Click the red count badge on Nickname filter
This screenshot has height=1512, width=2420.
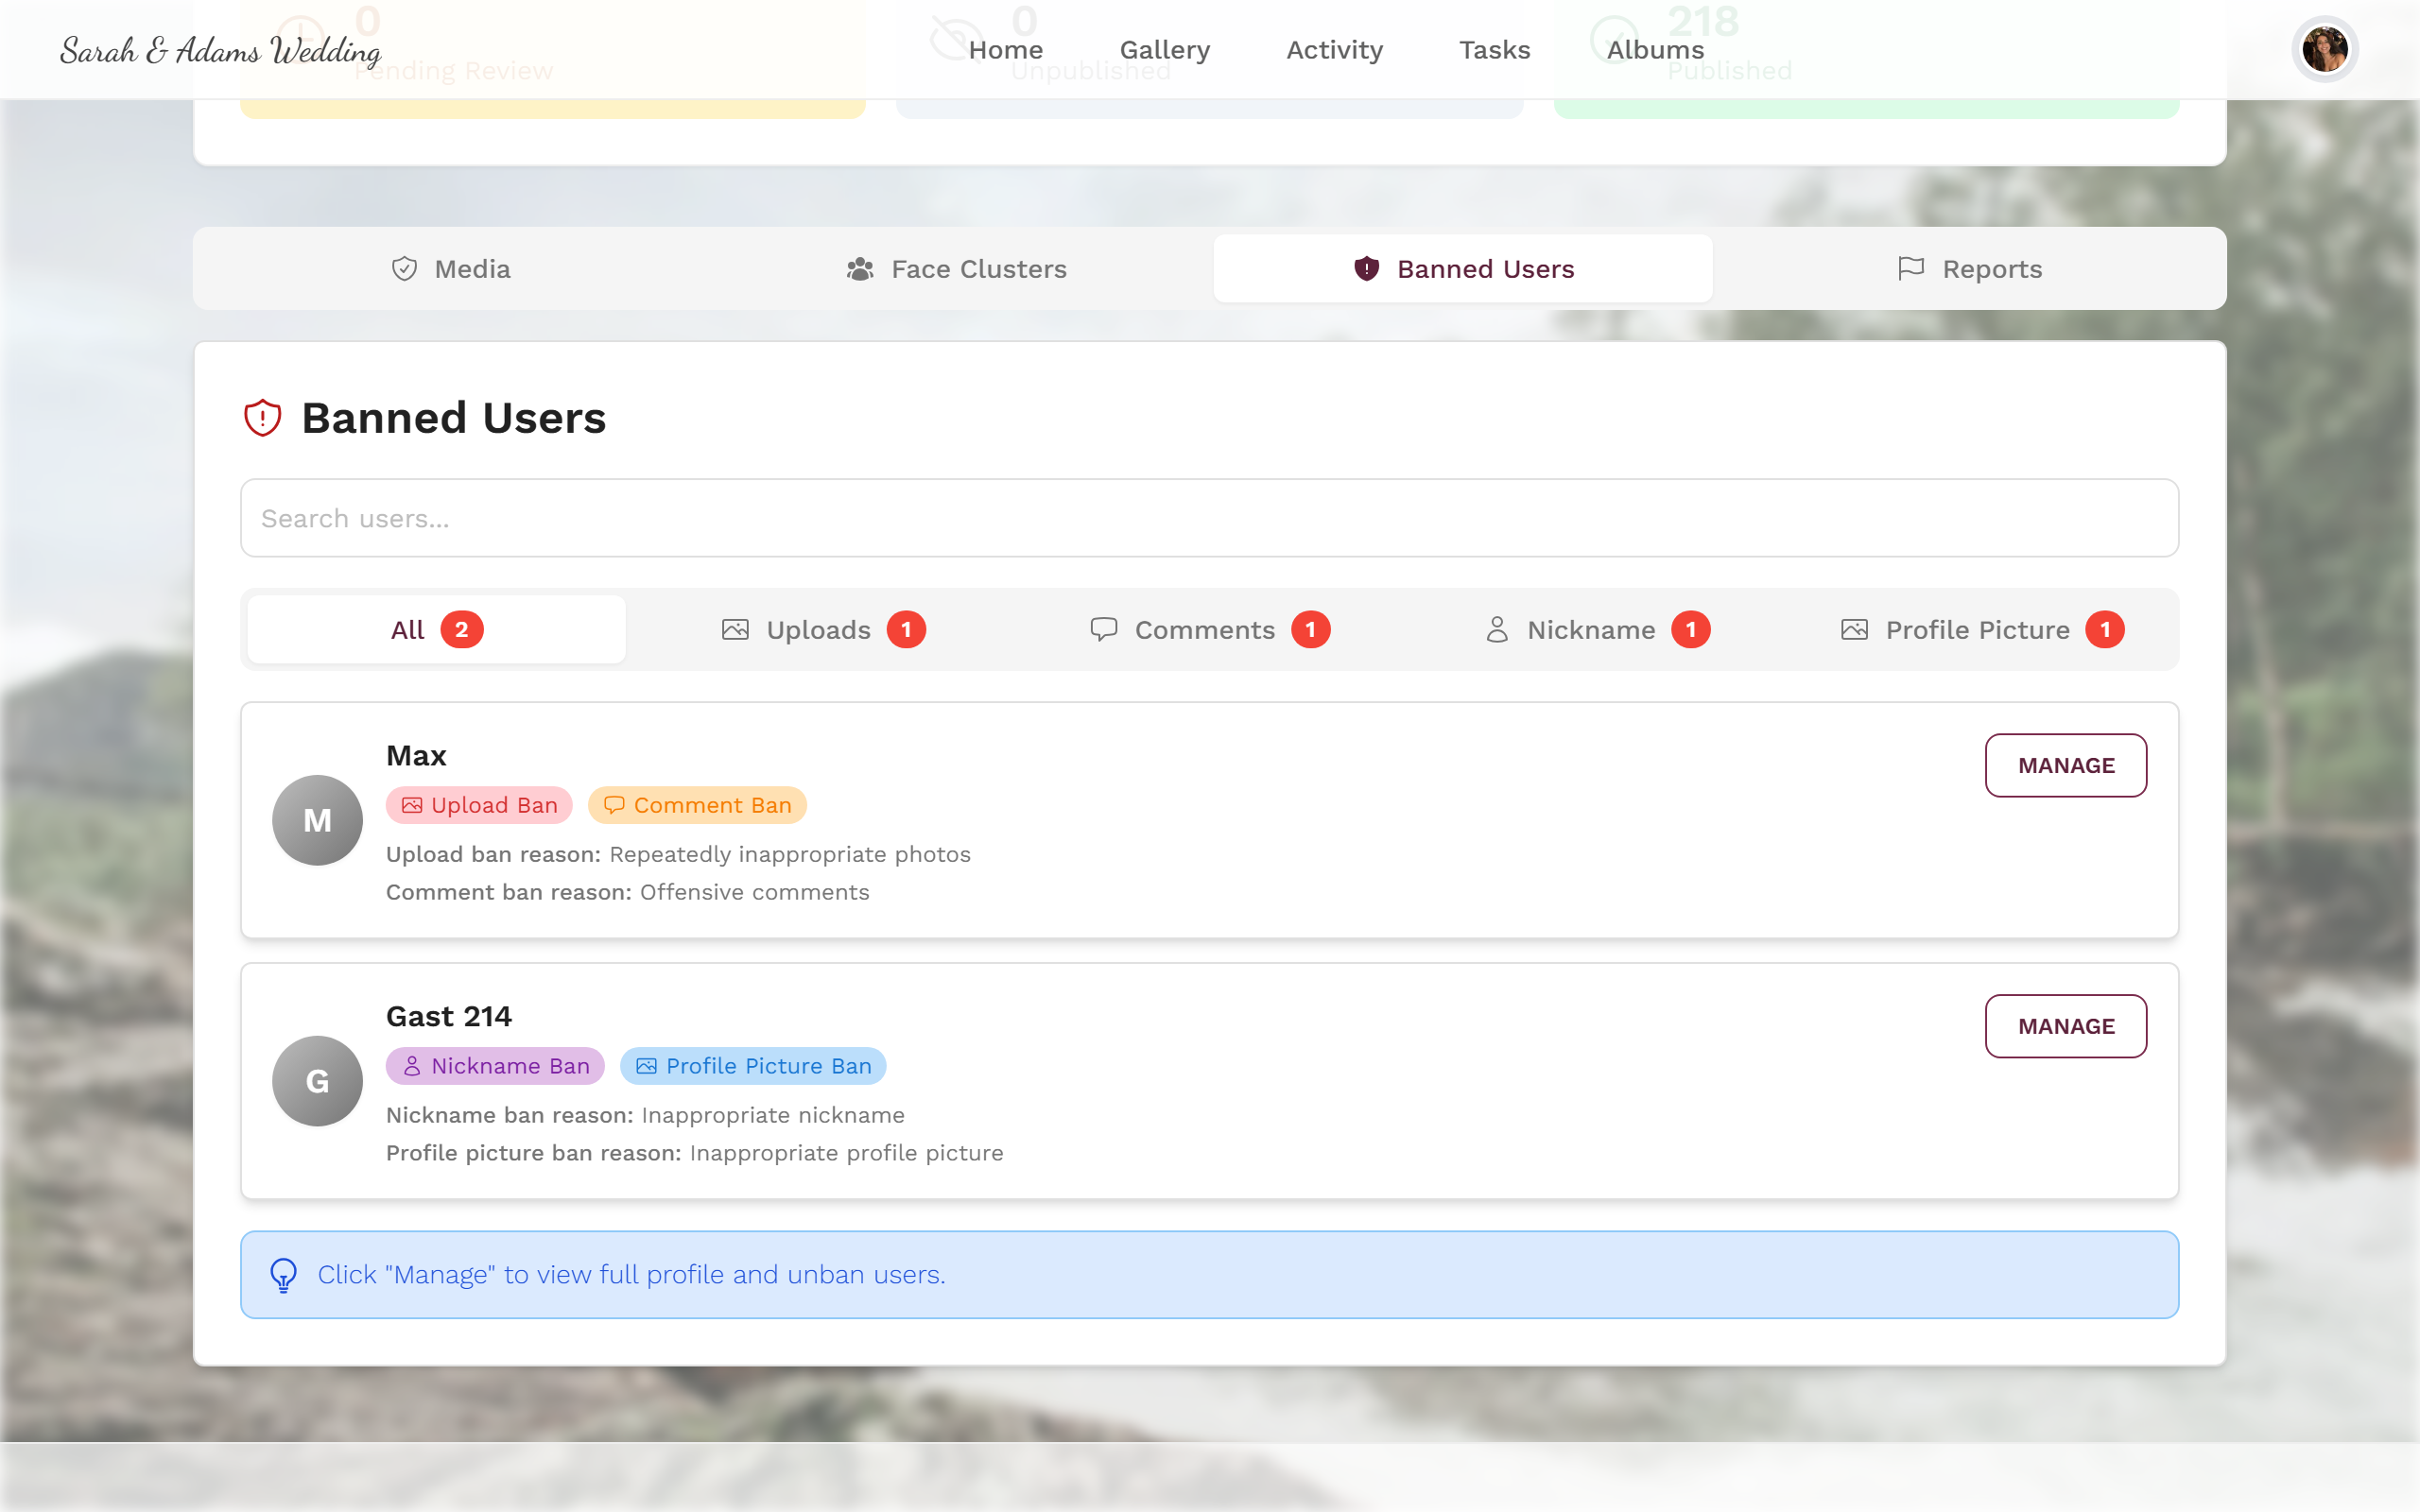coord(1691,630)
